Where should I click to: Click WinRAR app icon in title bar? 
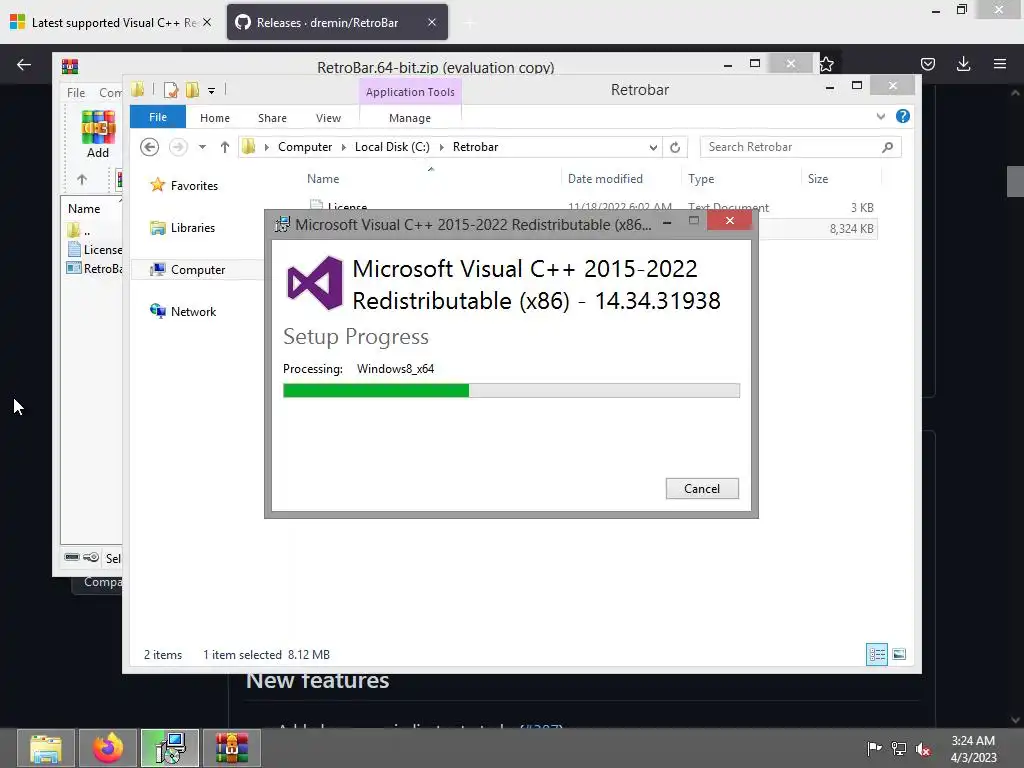pyautogui.click(x=70, y=66)
